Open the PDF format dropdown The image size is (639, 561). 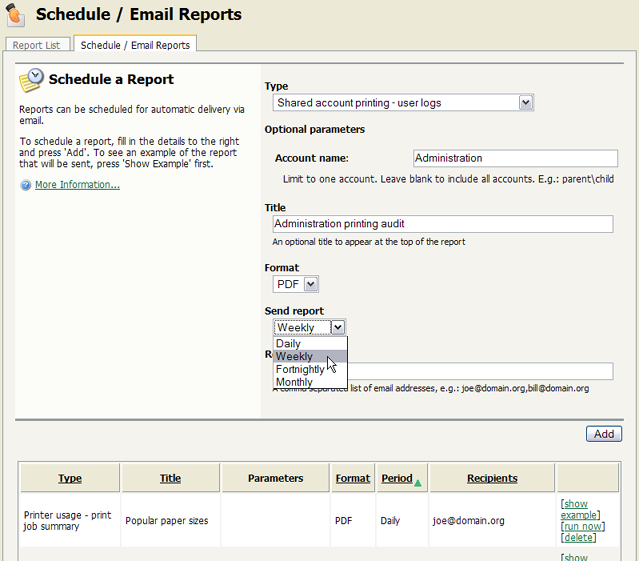coord(295,284)
